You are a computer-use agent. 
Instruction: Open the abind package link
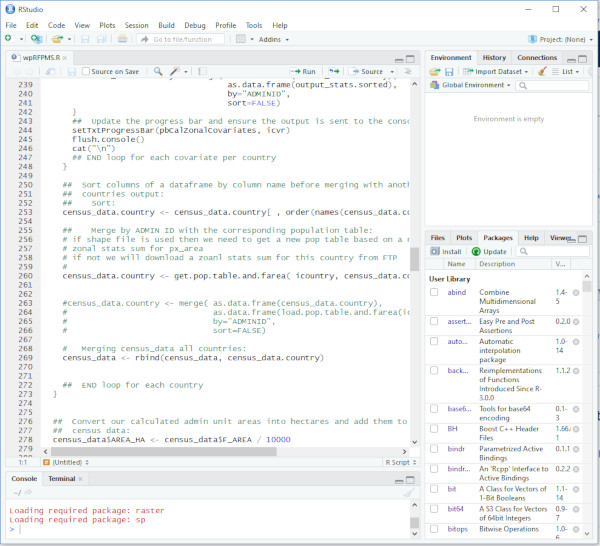(x=457, y=292)
